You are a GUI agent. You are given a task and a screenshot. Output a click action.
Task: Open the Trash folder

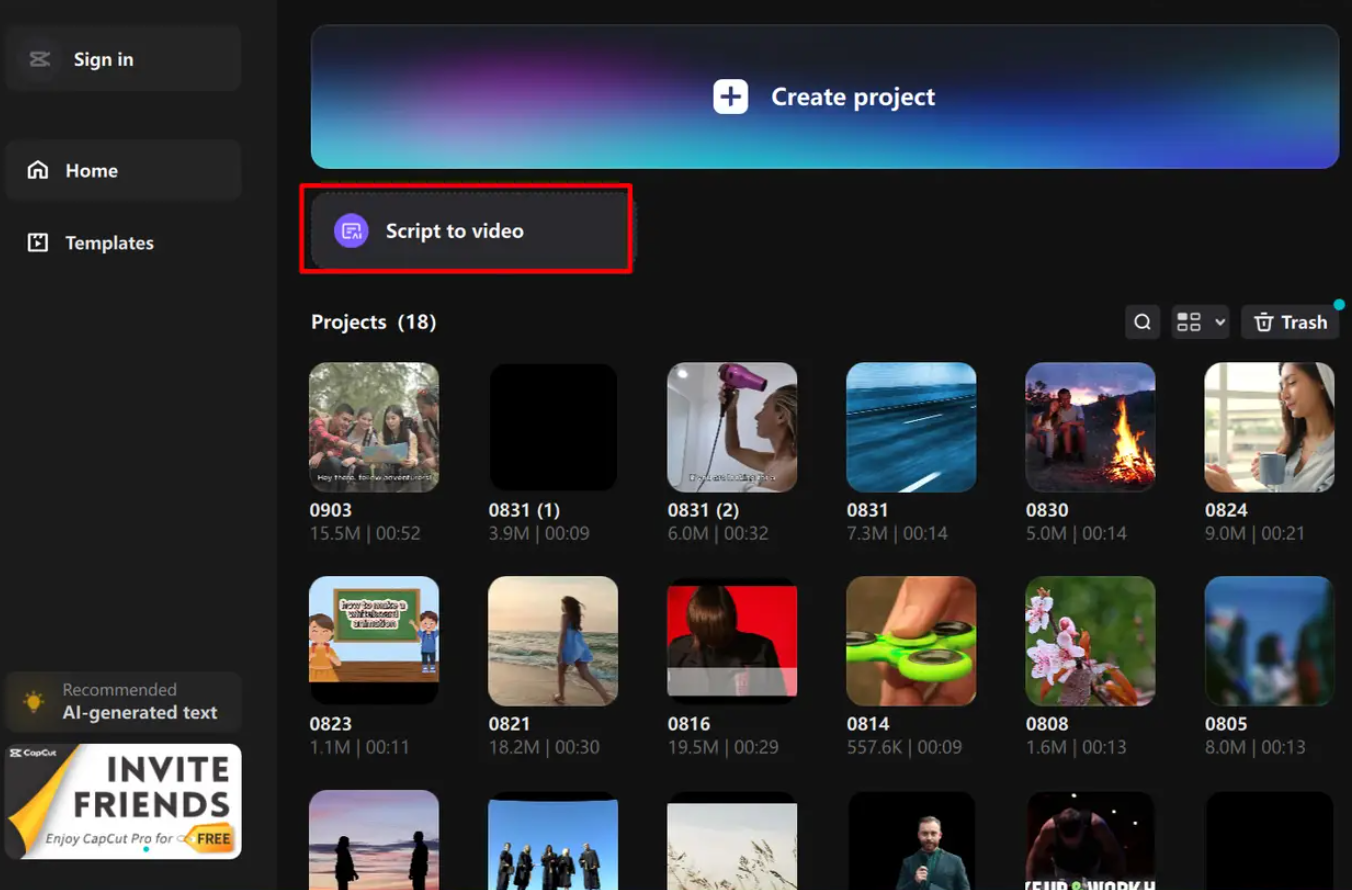(x=1290, y=322)
